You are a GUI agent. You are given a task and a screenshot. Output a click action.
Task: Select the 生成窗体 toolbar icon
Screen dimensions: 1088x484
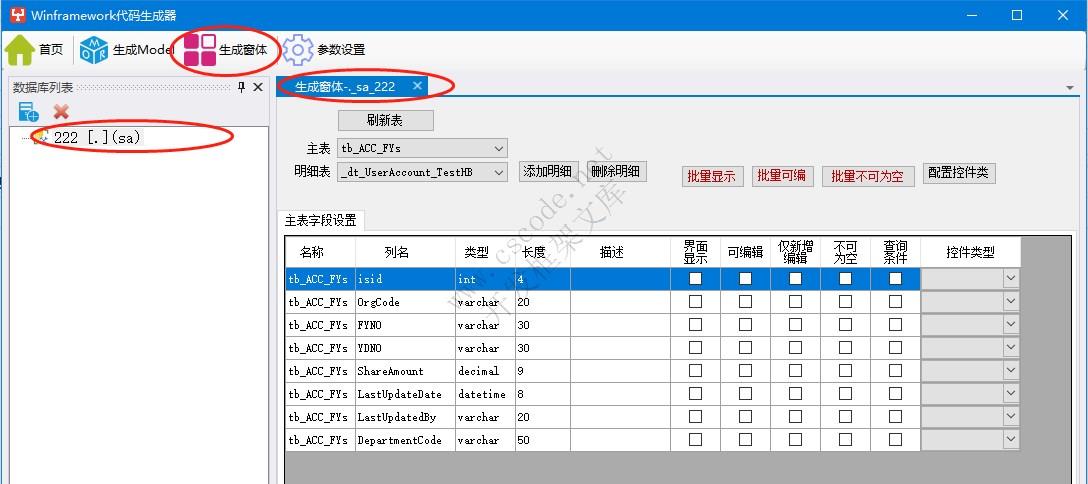coord(200,49)
